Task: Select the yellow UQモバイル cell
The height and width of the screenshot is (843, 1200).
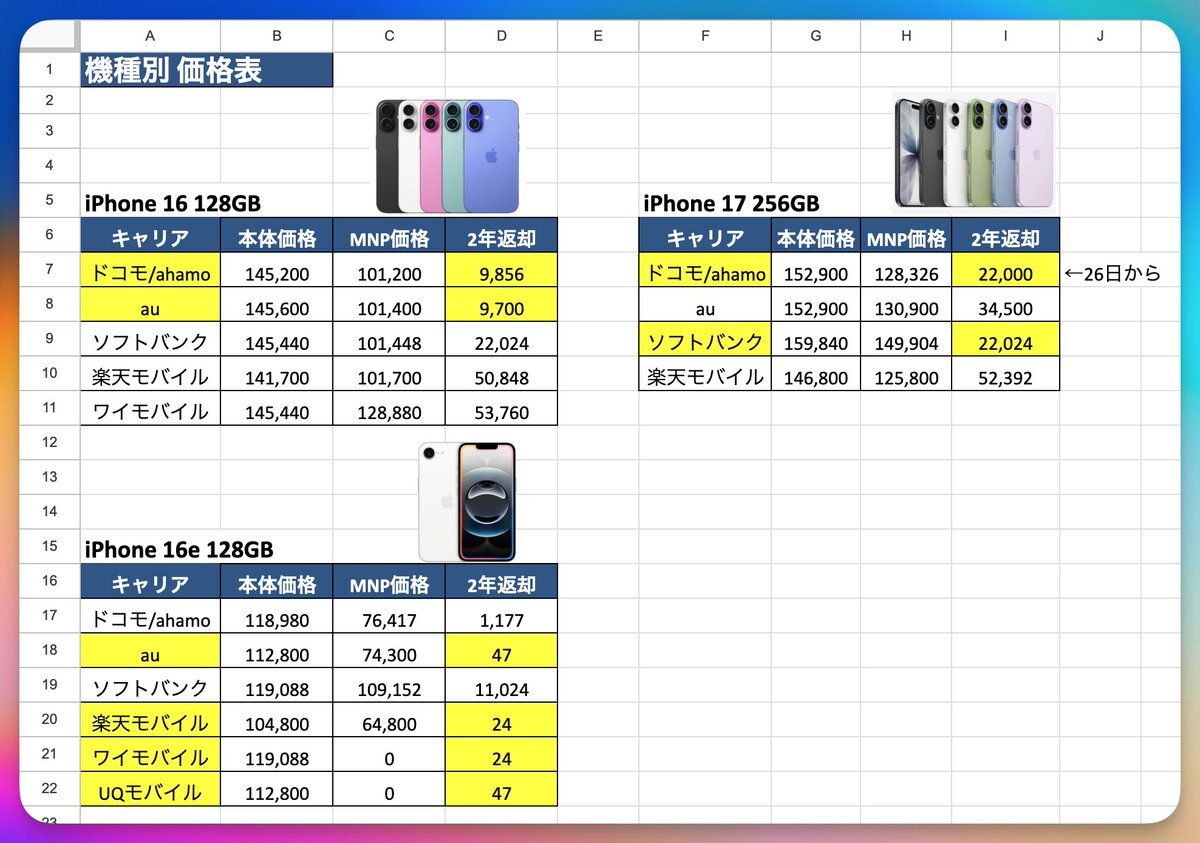Action: (151, 789)
